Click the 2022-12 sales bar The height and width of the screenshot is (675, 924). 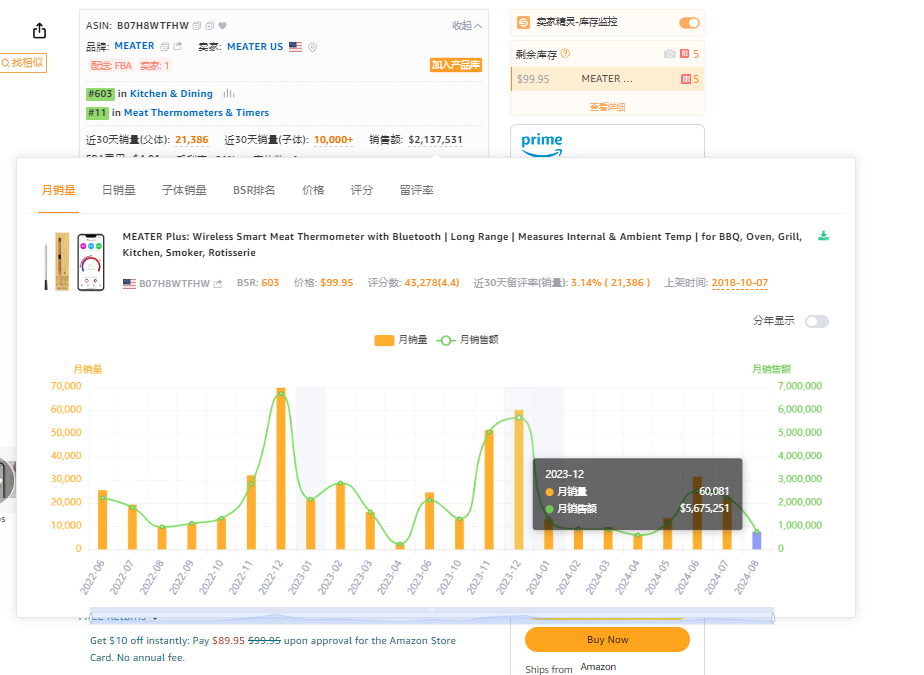coord(281,469)
